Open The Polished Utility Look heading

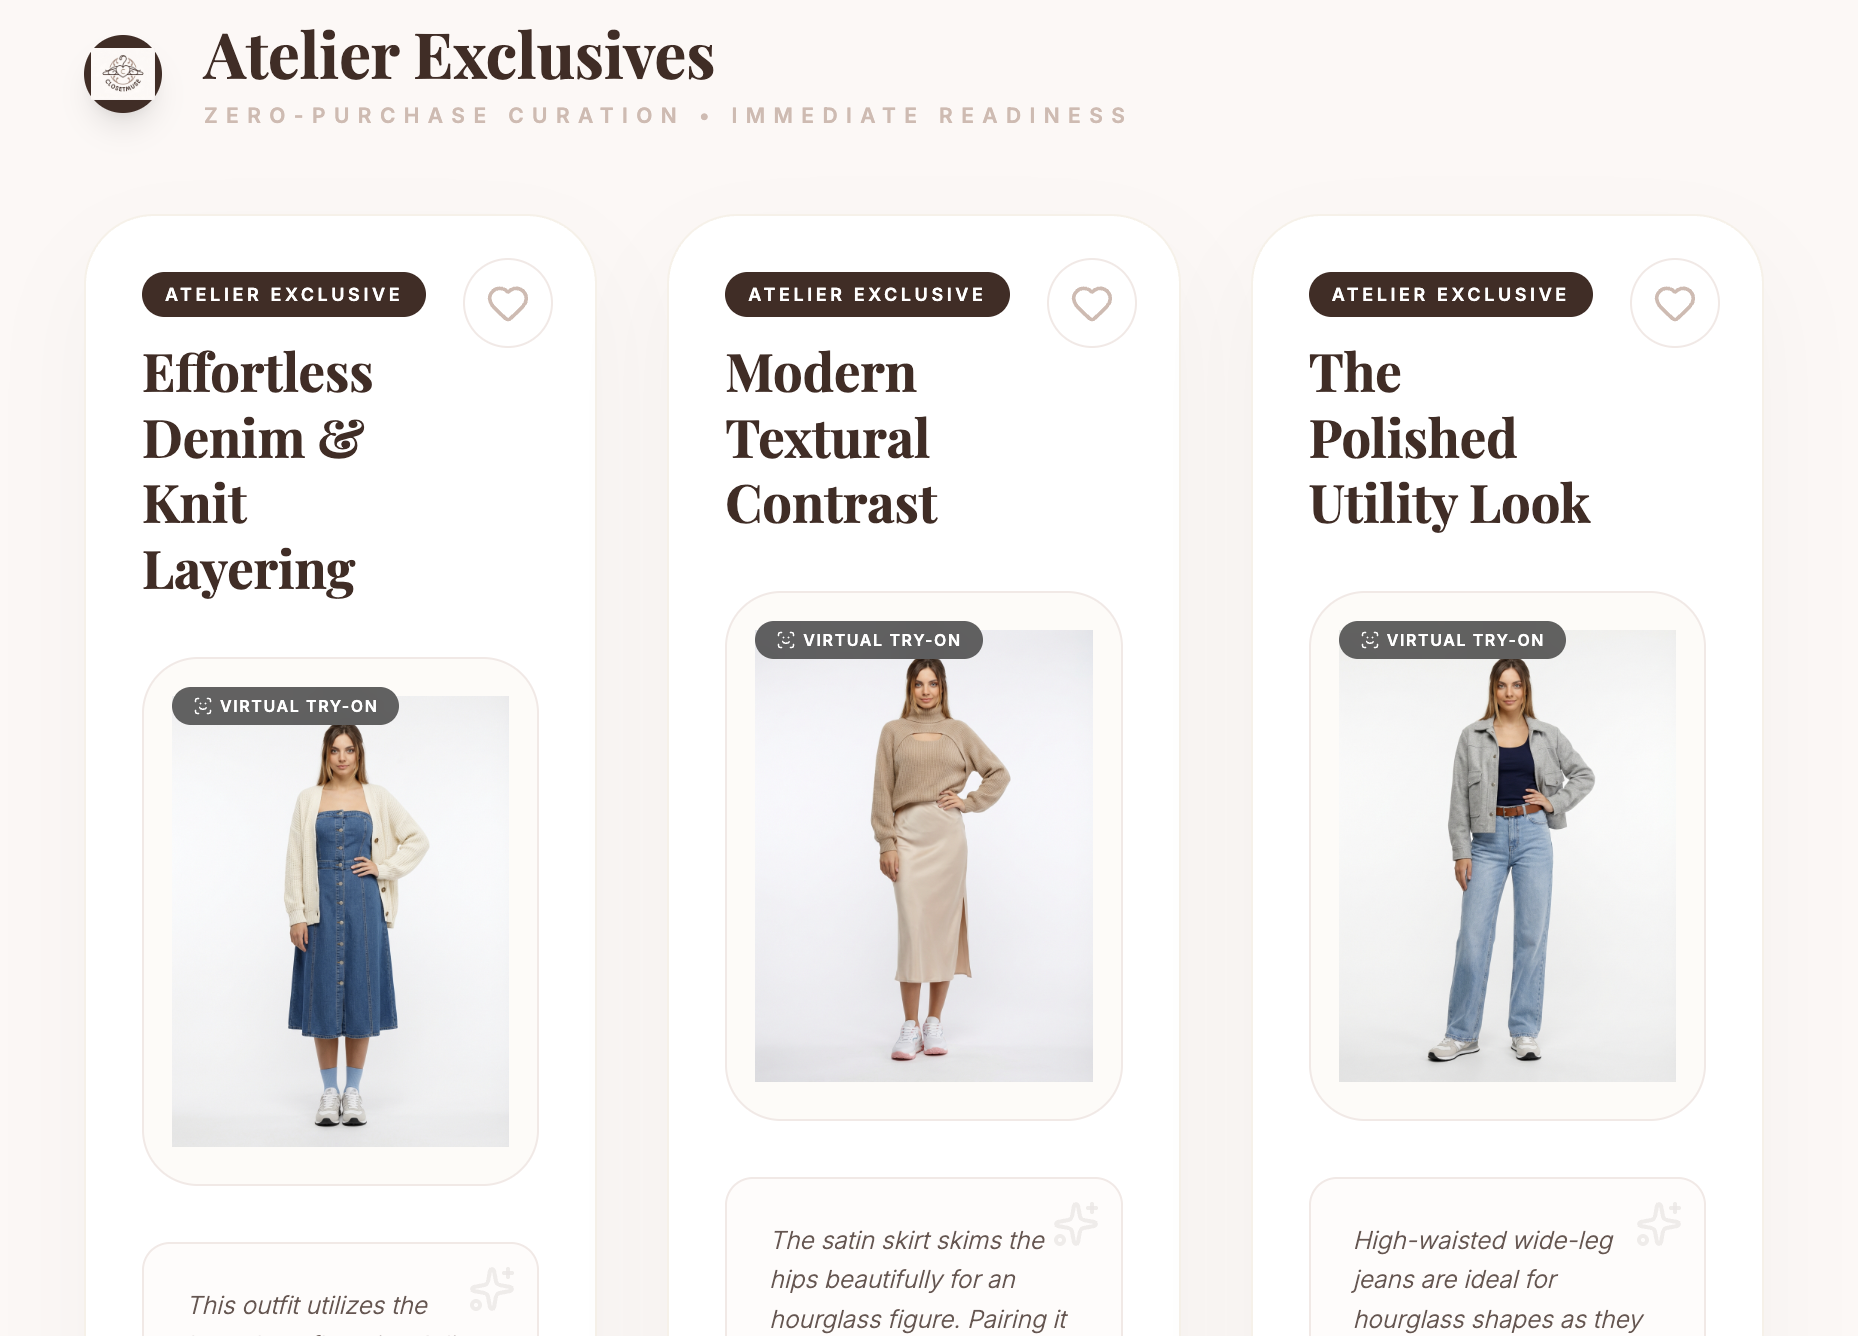pos(1449,438)
